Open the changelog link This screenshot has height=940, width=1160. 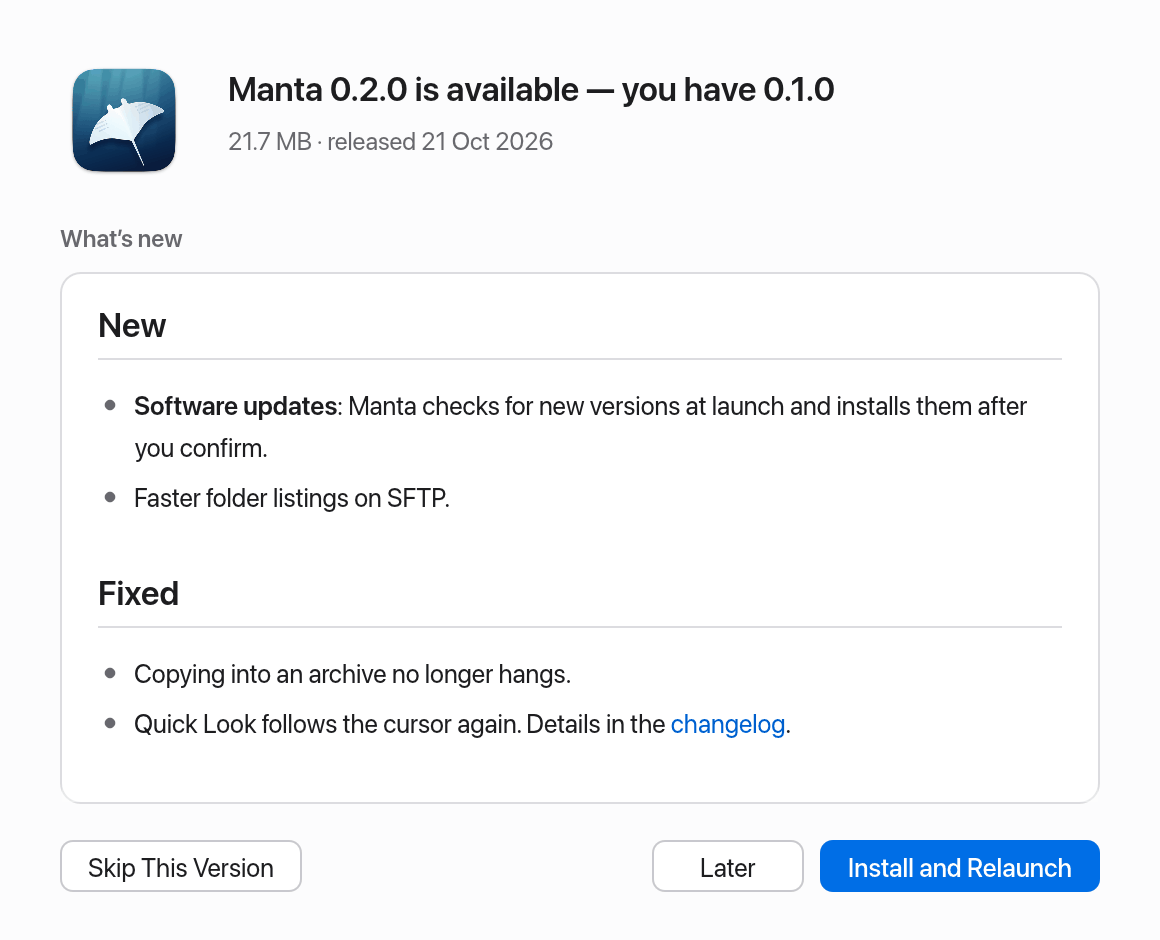click(x=727, y=724)
